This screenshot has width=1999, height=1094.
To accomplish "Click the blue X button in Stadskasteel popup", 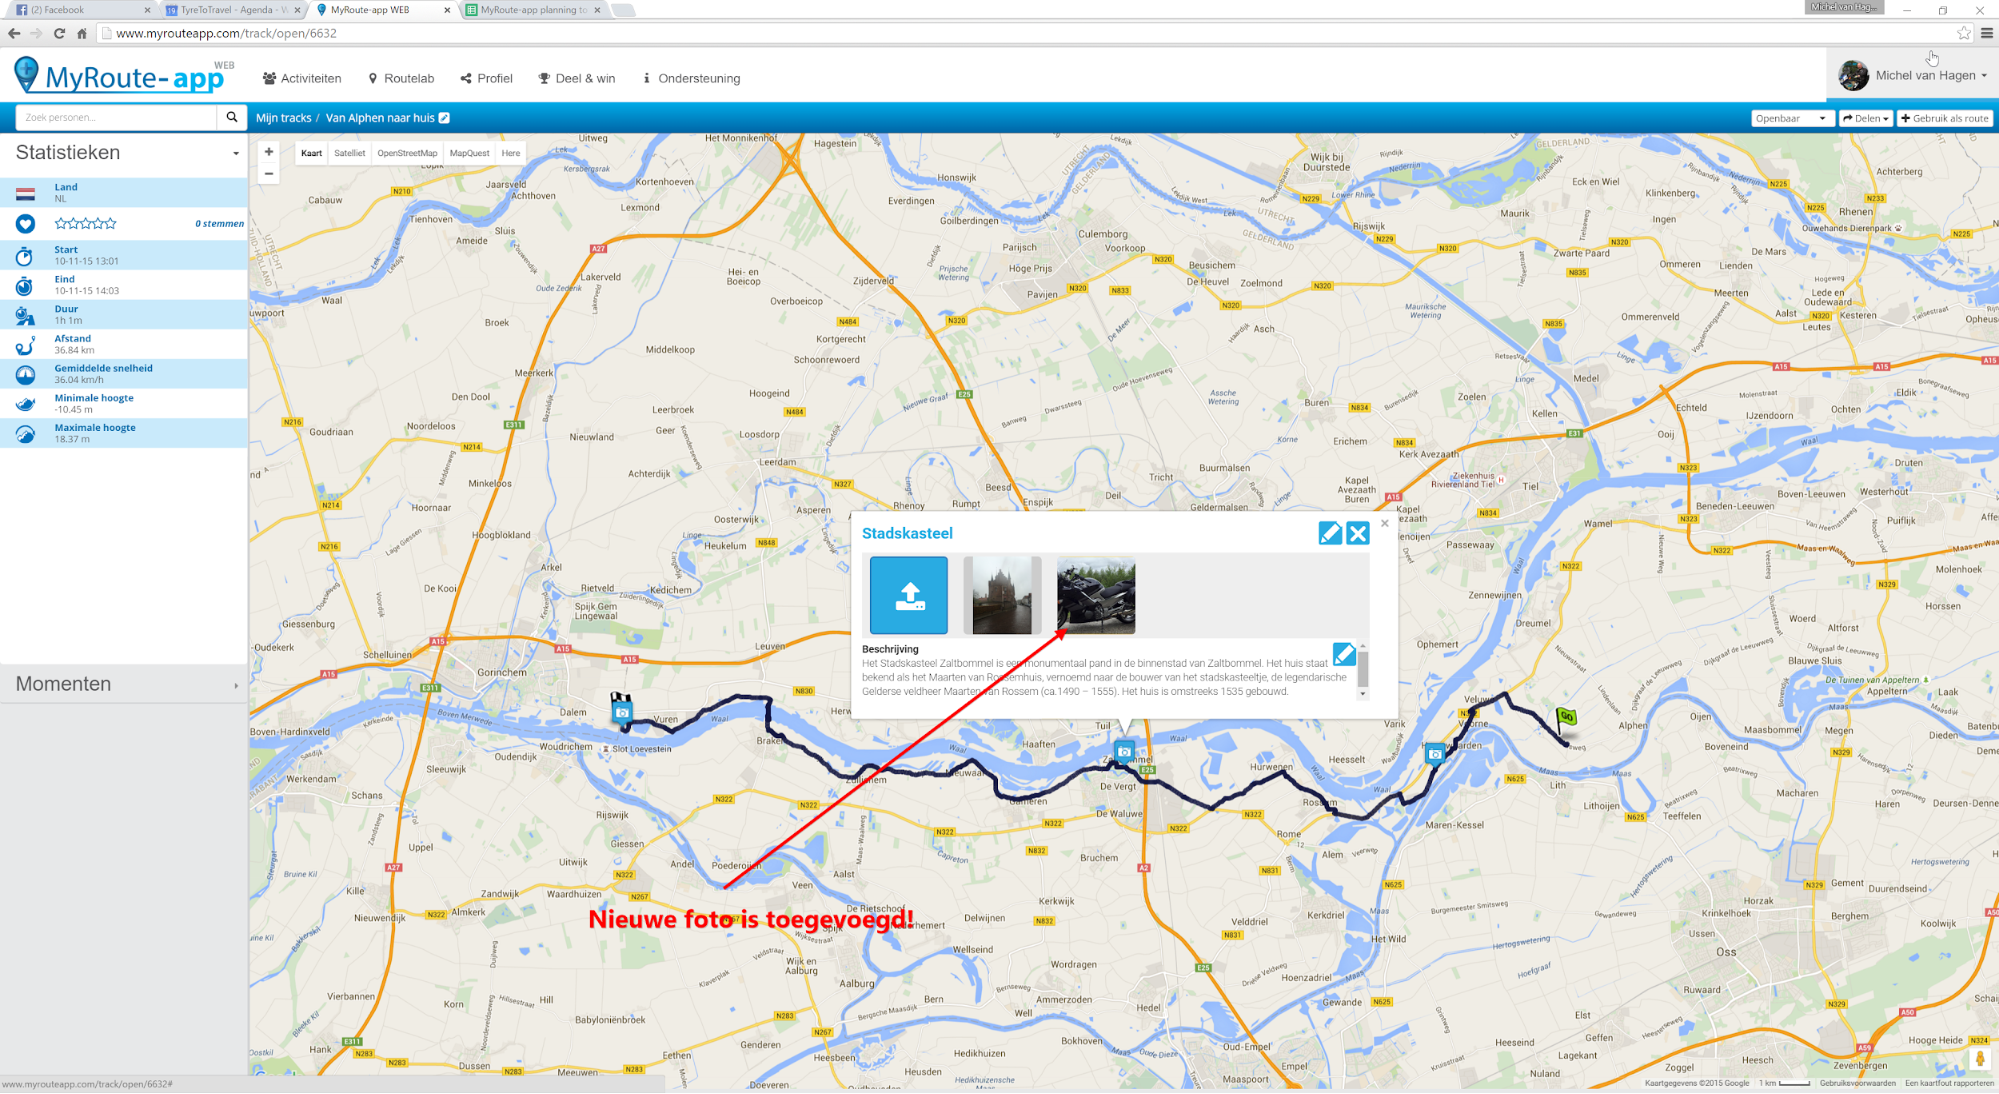I will (x=1357, y=534).
